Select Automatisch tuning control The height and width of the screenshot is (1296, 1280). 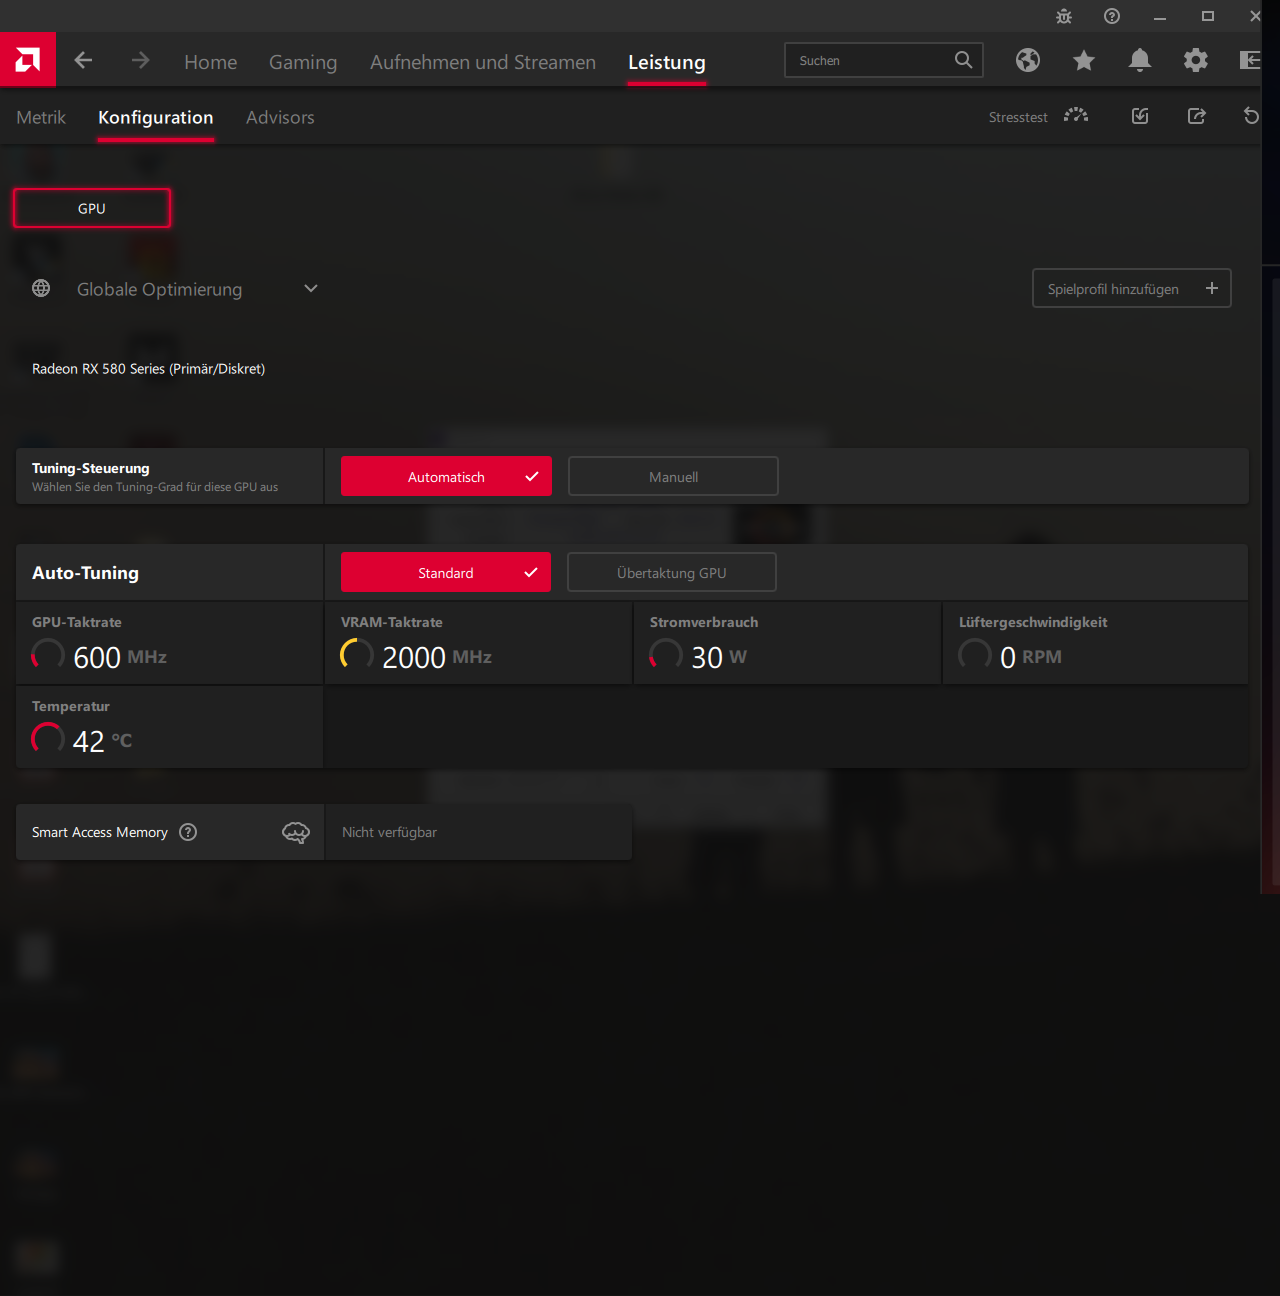point(446,477)
